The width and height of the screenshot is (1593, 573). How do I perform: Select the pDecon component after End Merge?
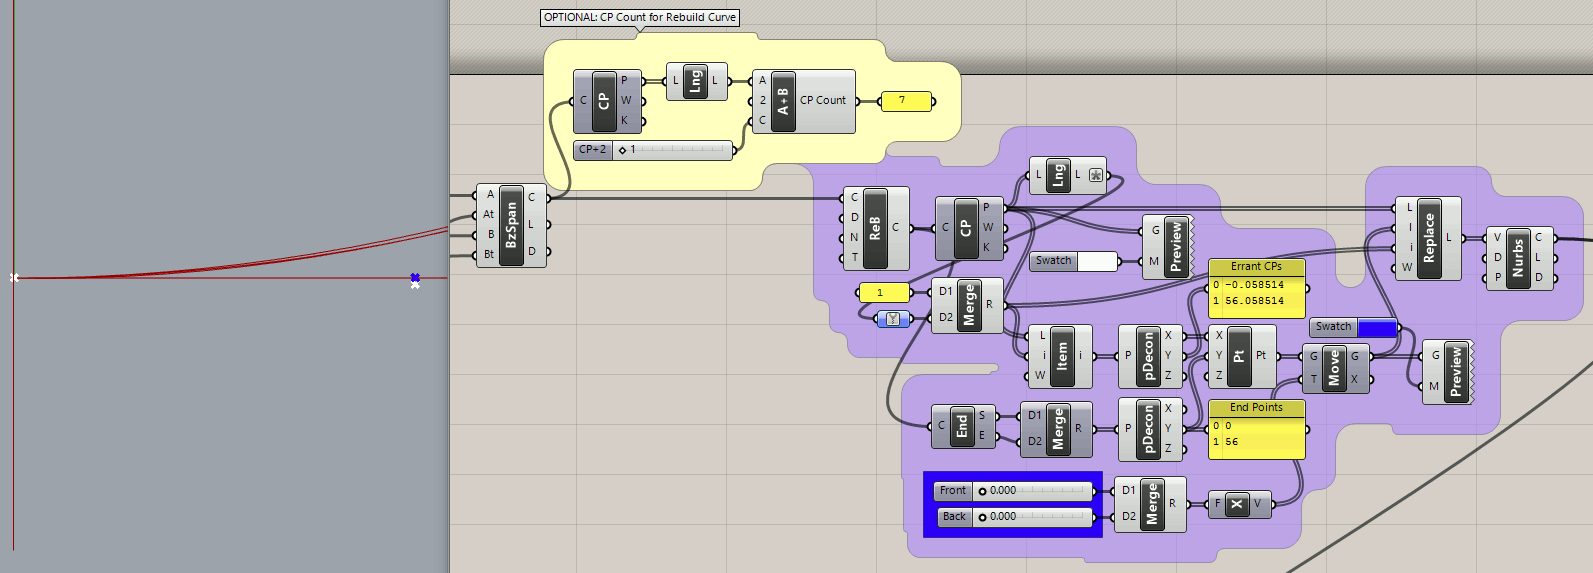1149,429
